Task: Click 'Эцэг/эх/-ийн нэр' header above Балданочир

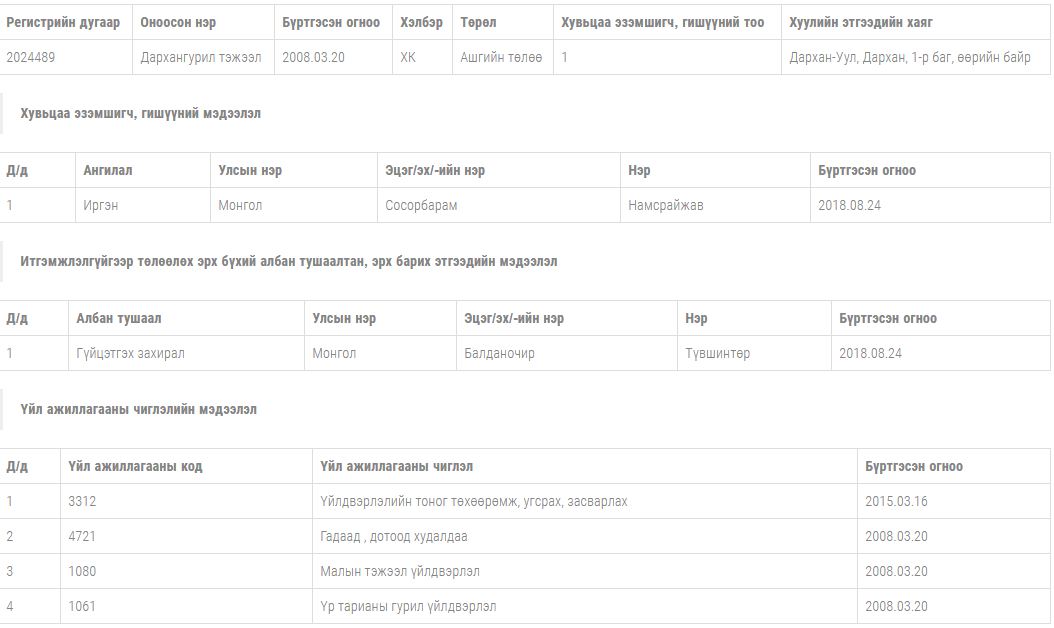Action: pos(514,318)
